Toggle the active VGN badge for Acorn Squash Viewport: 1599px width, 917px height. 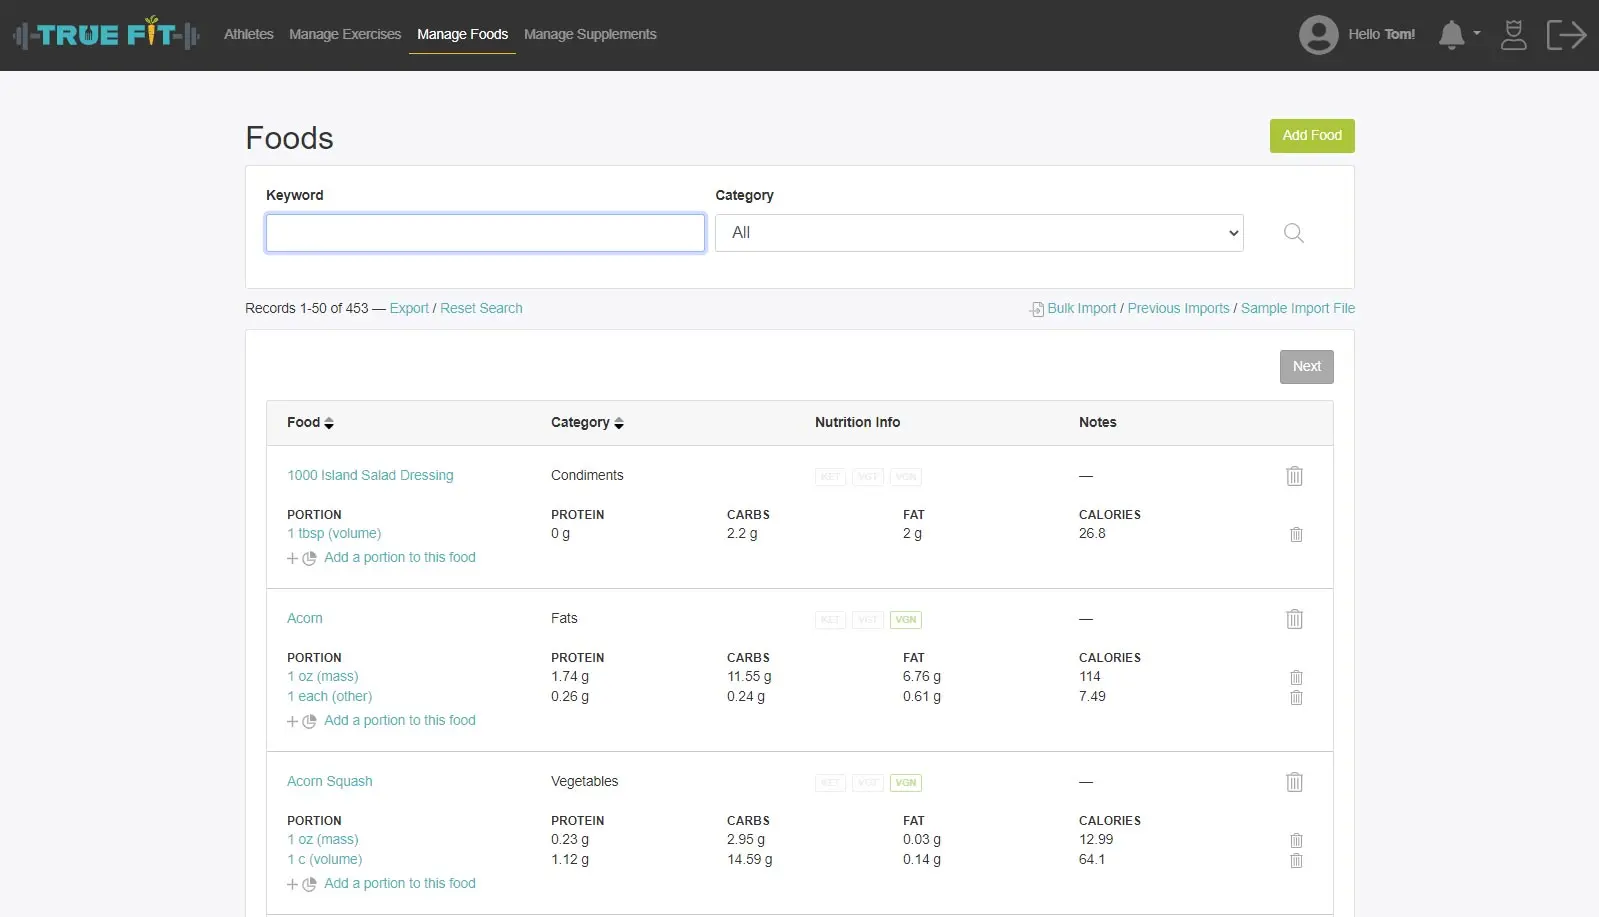[906, 783]
